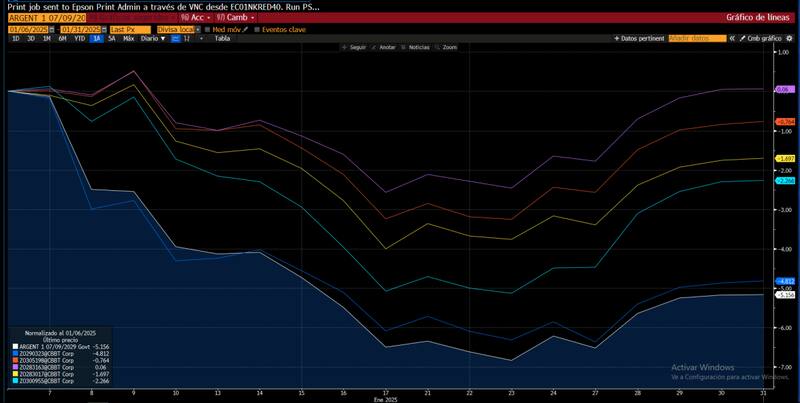The width and height of the screenshot is (800, 403).
Task: Click the Anotar annotation tool
Action: tap(377, 47)
